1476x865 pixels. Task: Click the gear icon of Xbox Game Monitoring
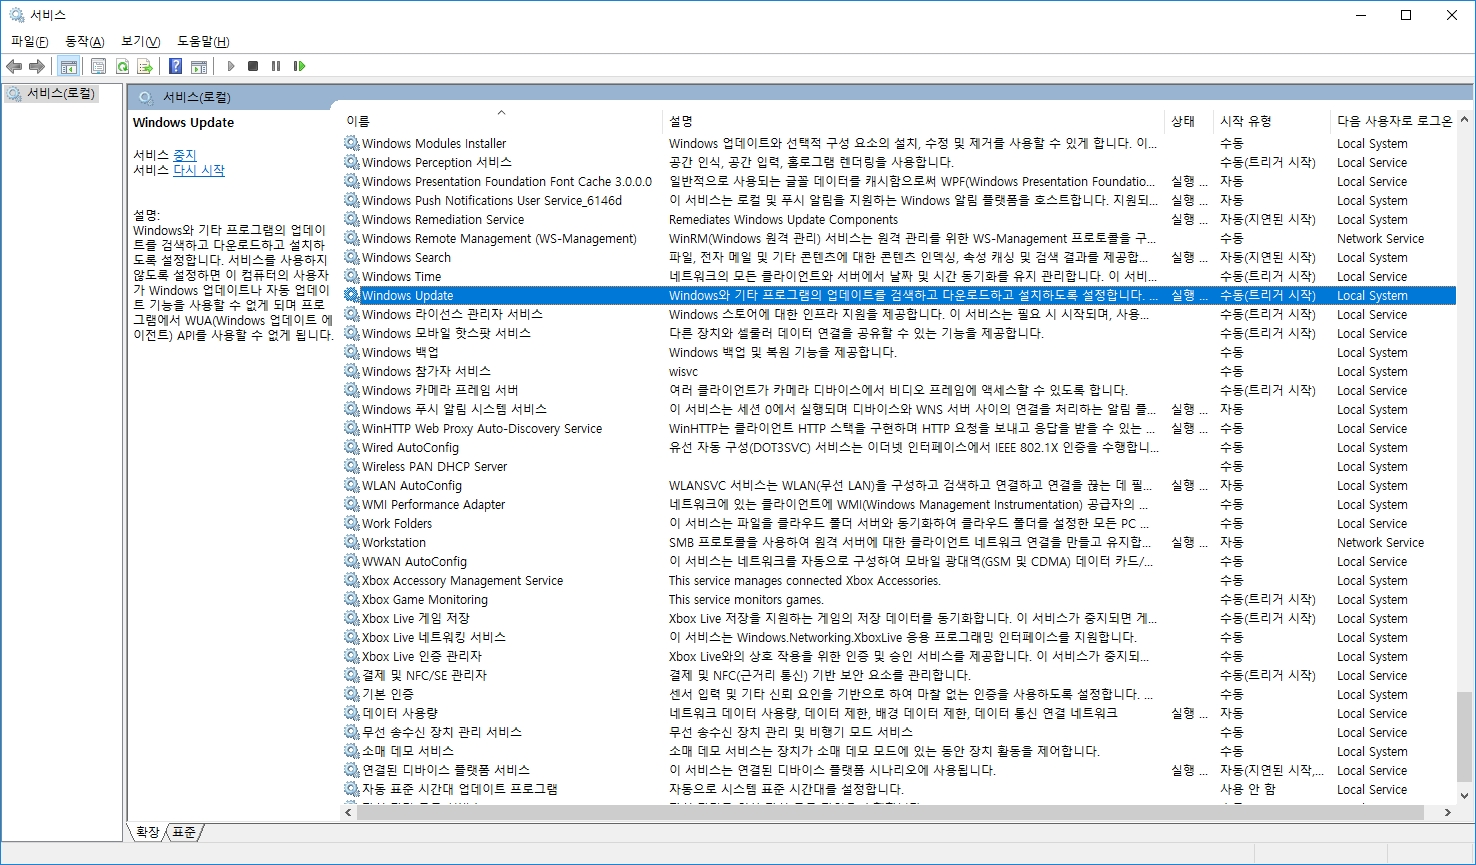[x=352, y=599]
